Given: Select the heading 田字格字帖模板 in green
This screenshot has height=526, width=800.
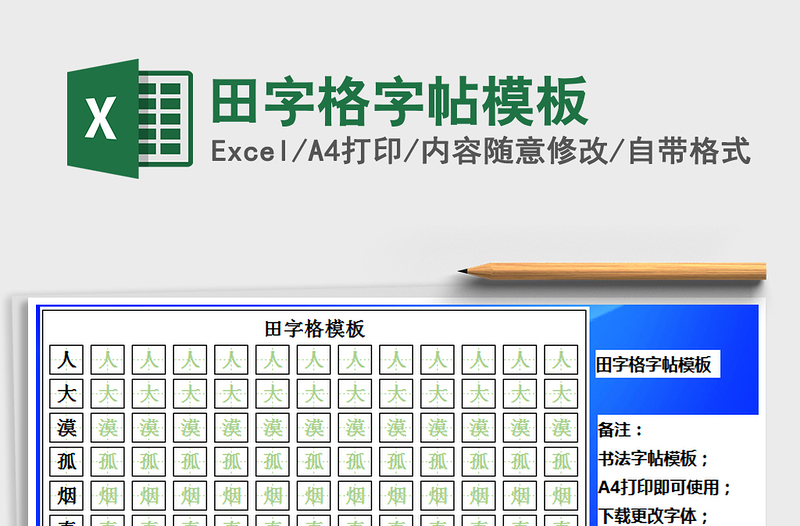Looking at the screenshot, I should click(400, 101).
